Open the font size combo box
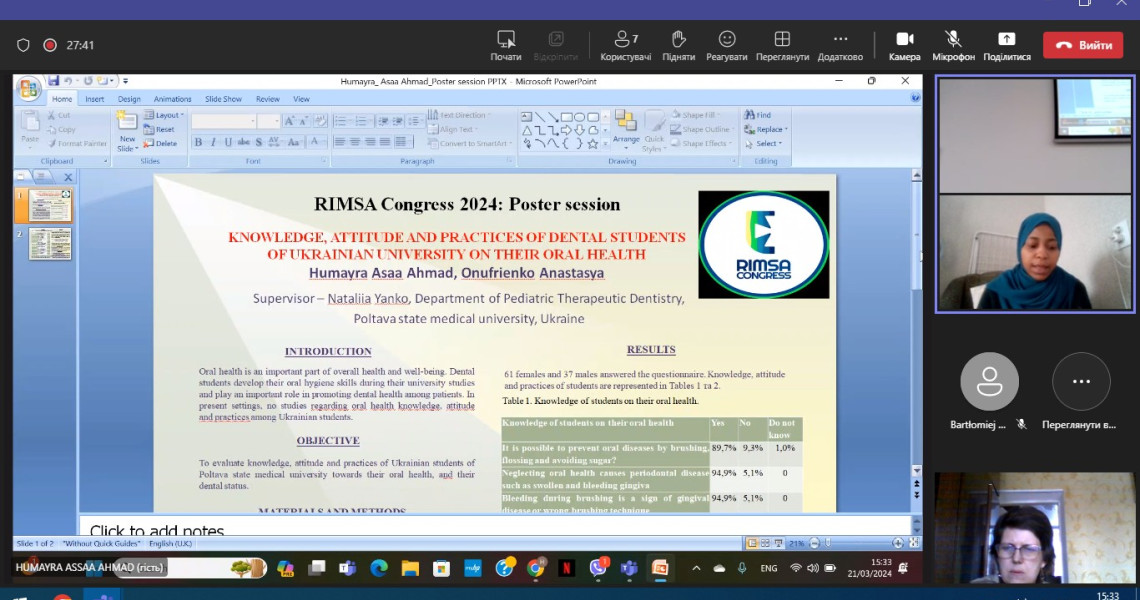The image size is (1140, 600). coord(268,121)
